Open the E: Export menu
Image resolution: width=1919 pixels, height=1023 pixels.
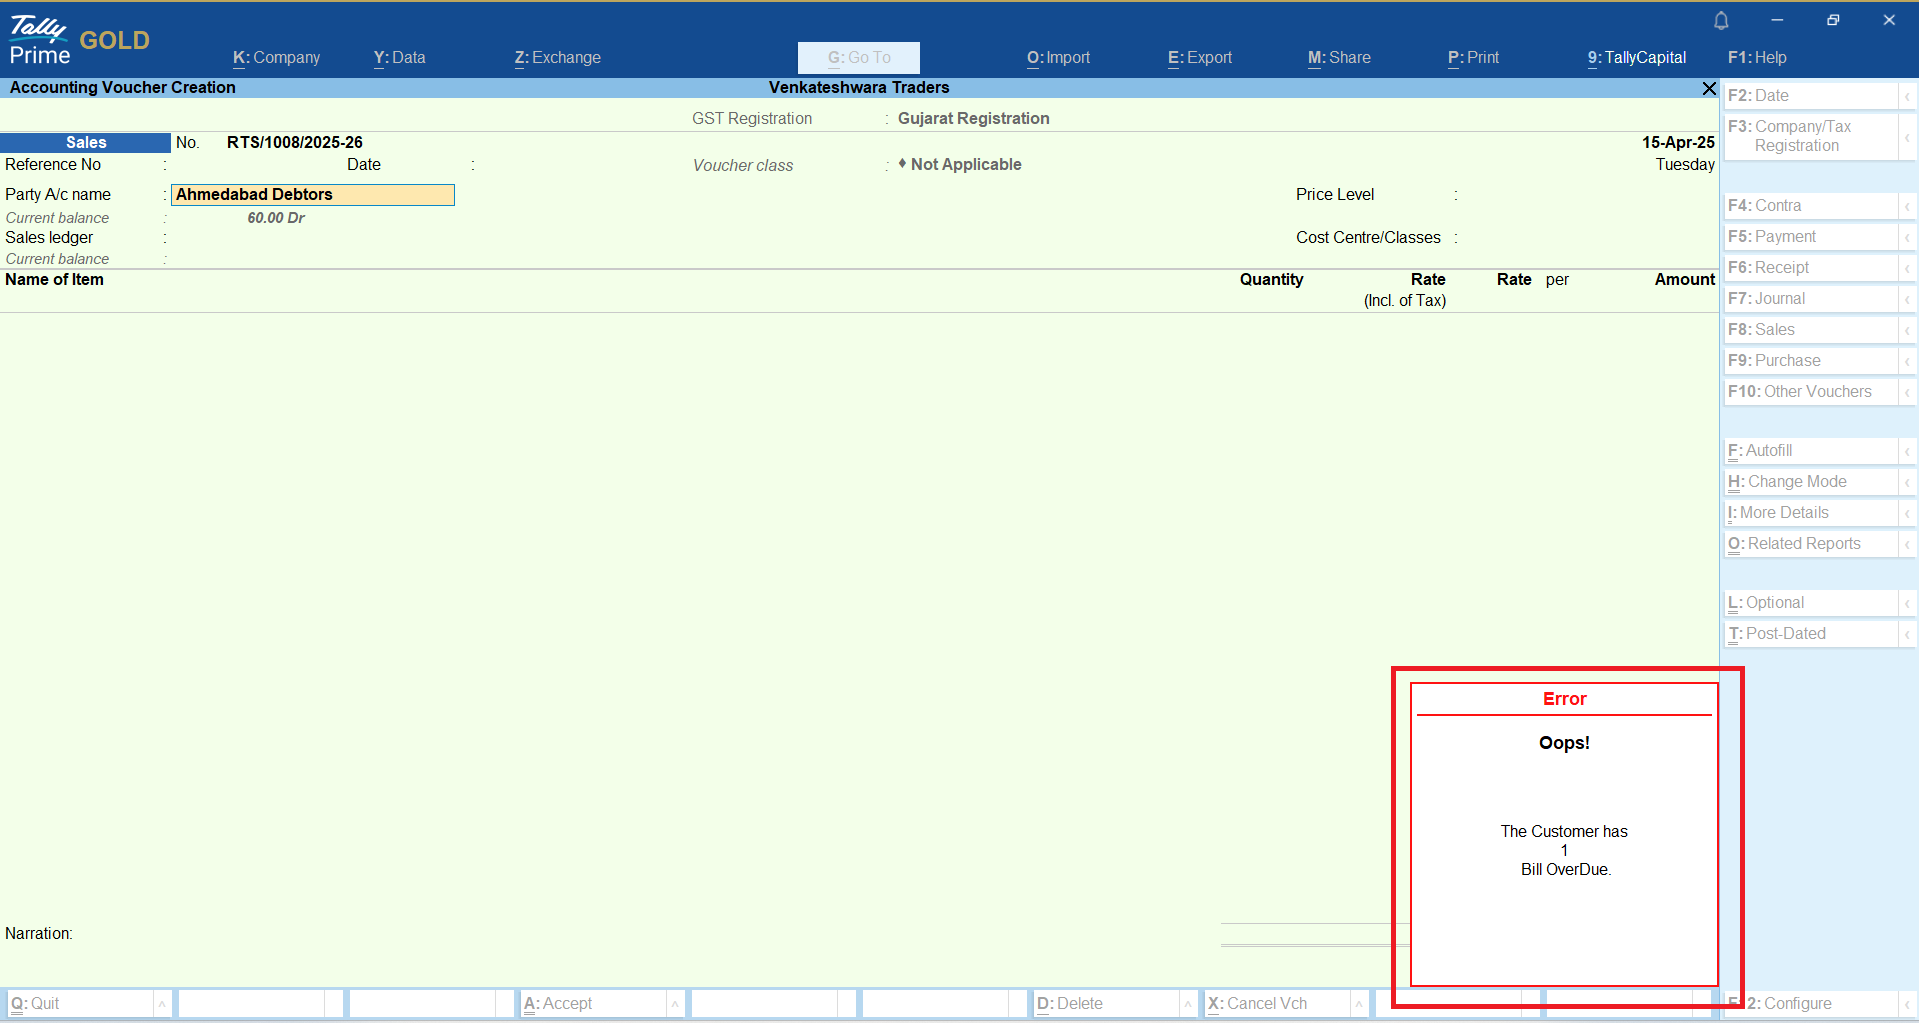1199,58
